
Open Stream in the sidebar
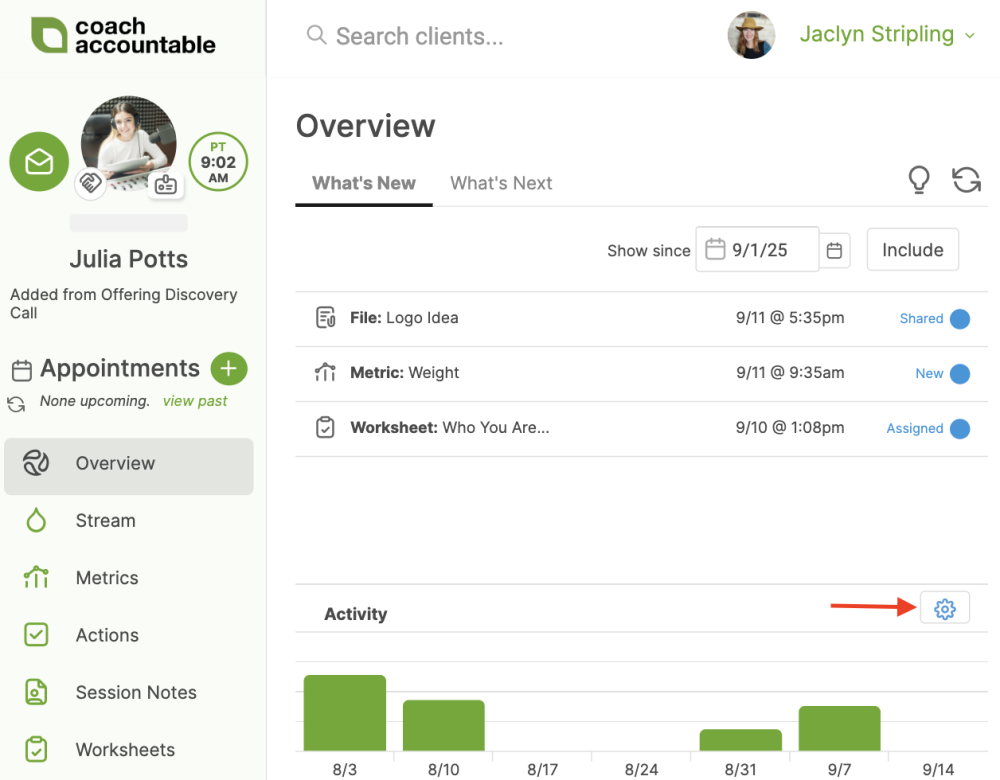pos(105,521)
